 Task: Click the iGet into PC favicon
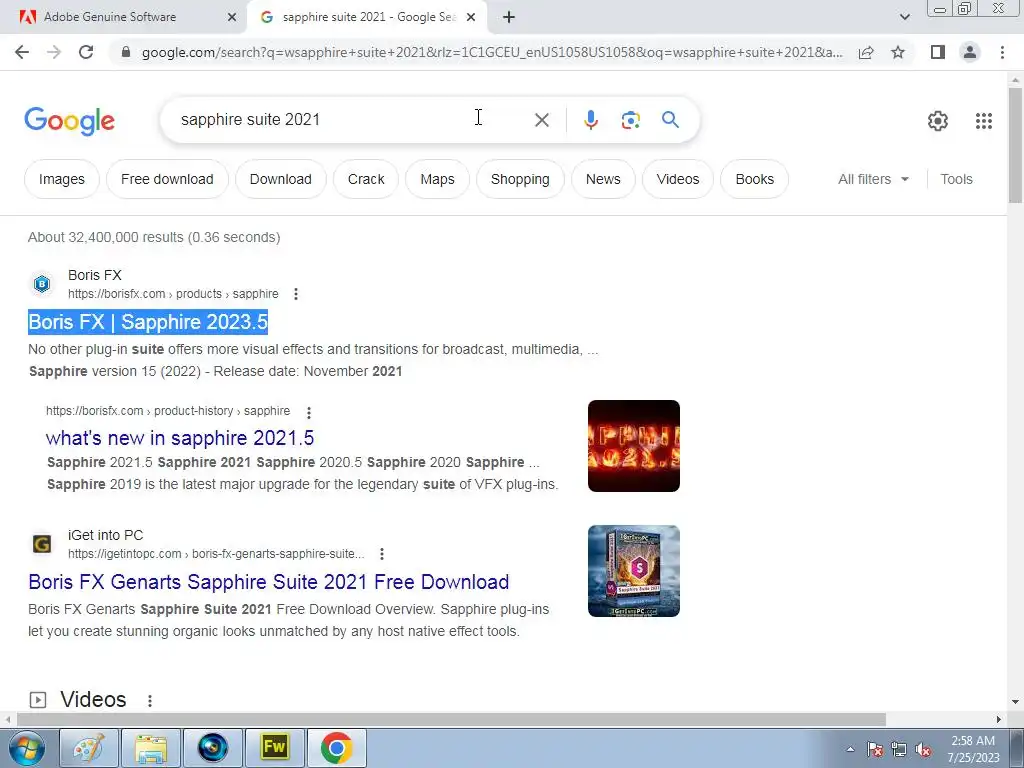(x=42, y=544)
